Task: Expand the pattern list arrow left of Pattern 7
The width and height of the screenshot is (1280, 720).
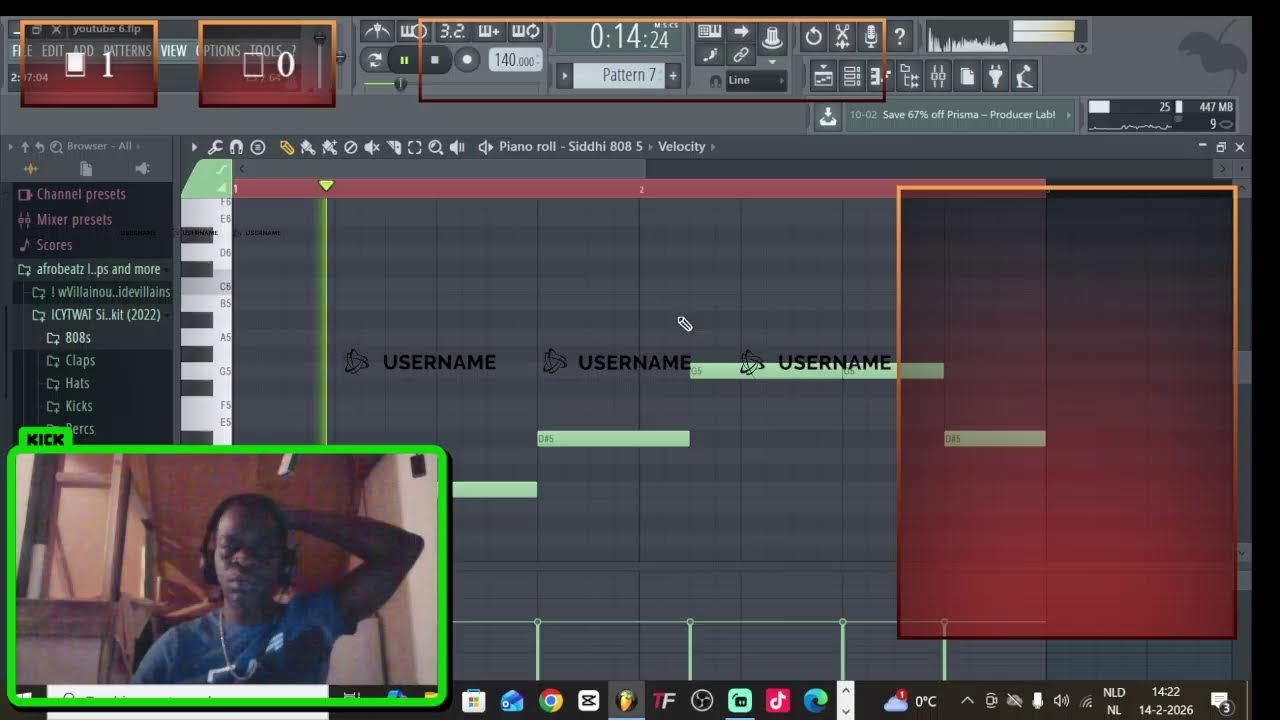Action: (565, 75)
